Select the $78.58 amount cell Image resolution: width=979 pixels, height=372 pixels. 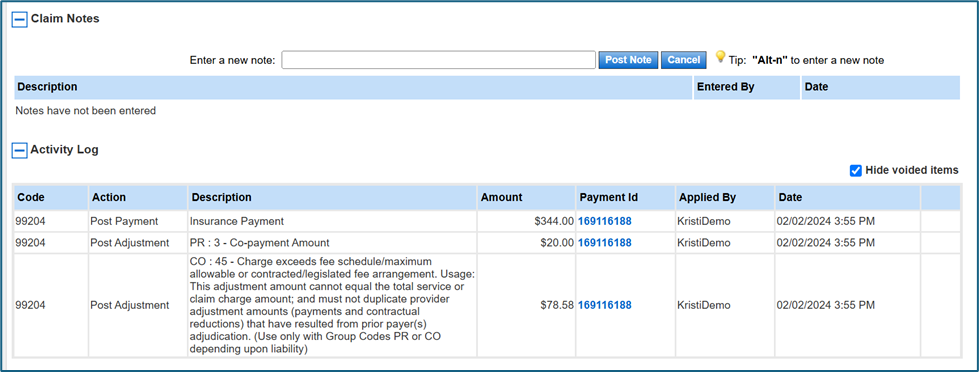(x=526, y=305)
